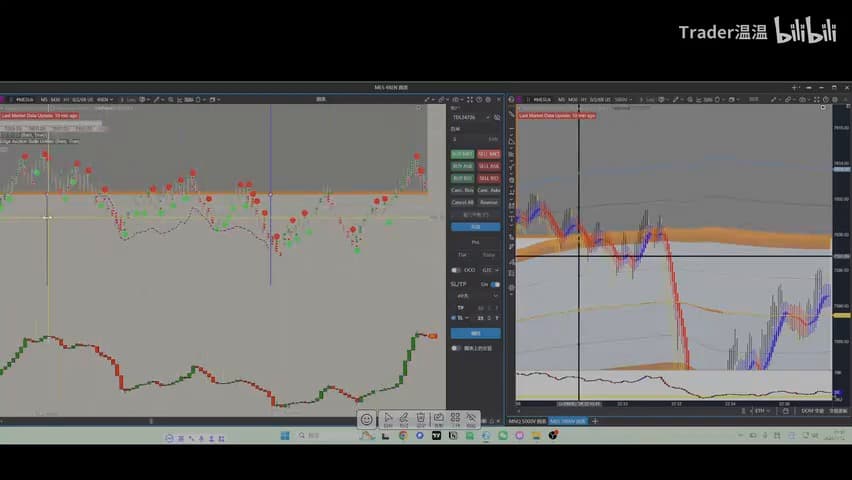Click the SELL ASK button
The image size is (852, 480).
coord(488,166)
